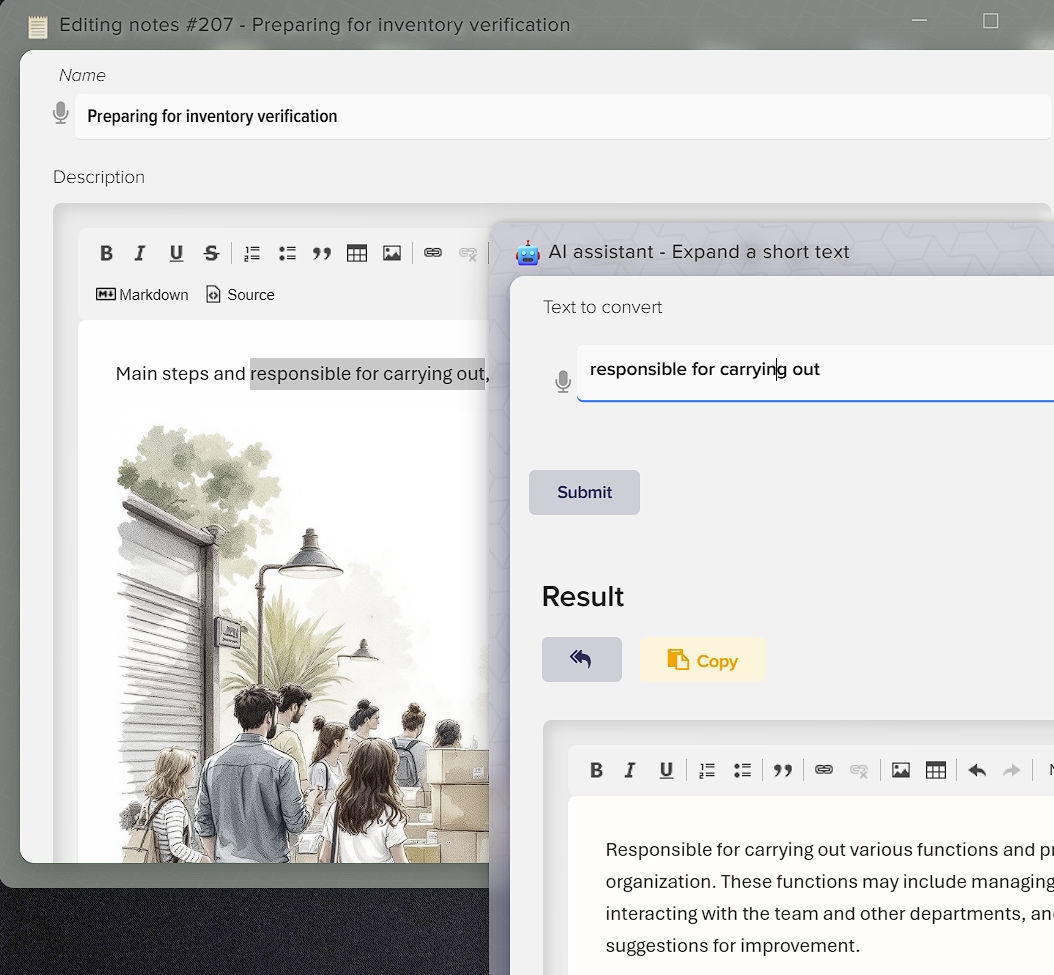Toggle Italic in the Description editor toolbar
Viewport: 1054px width, 975px height.
coord(140,254)
